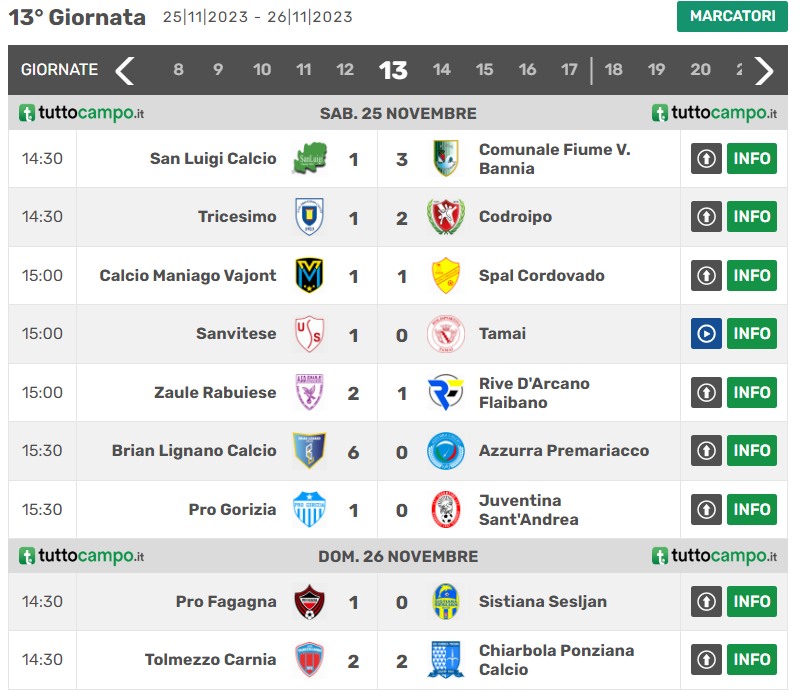
Task: Click the Sistiana Sesljan team crest
Action: 445,602
